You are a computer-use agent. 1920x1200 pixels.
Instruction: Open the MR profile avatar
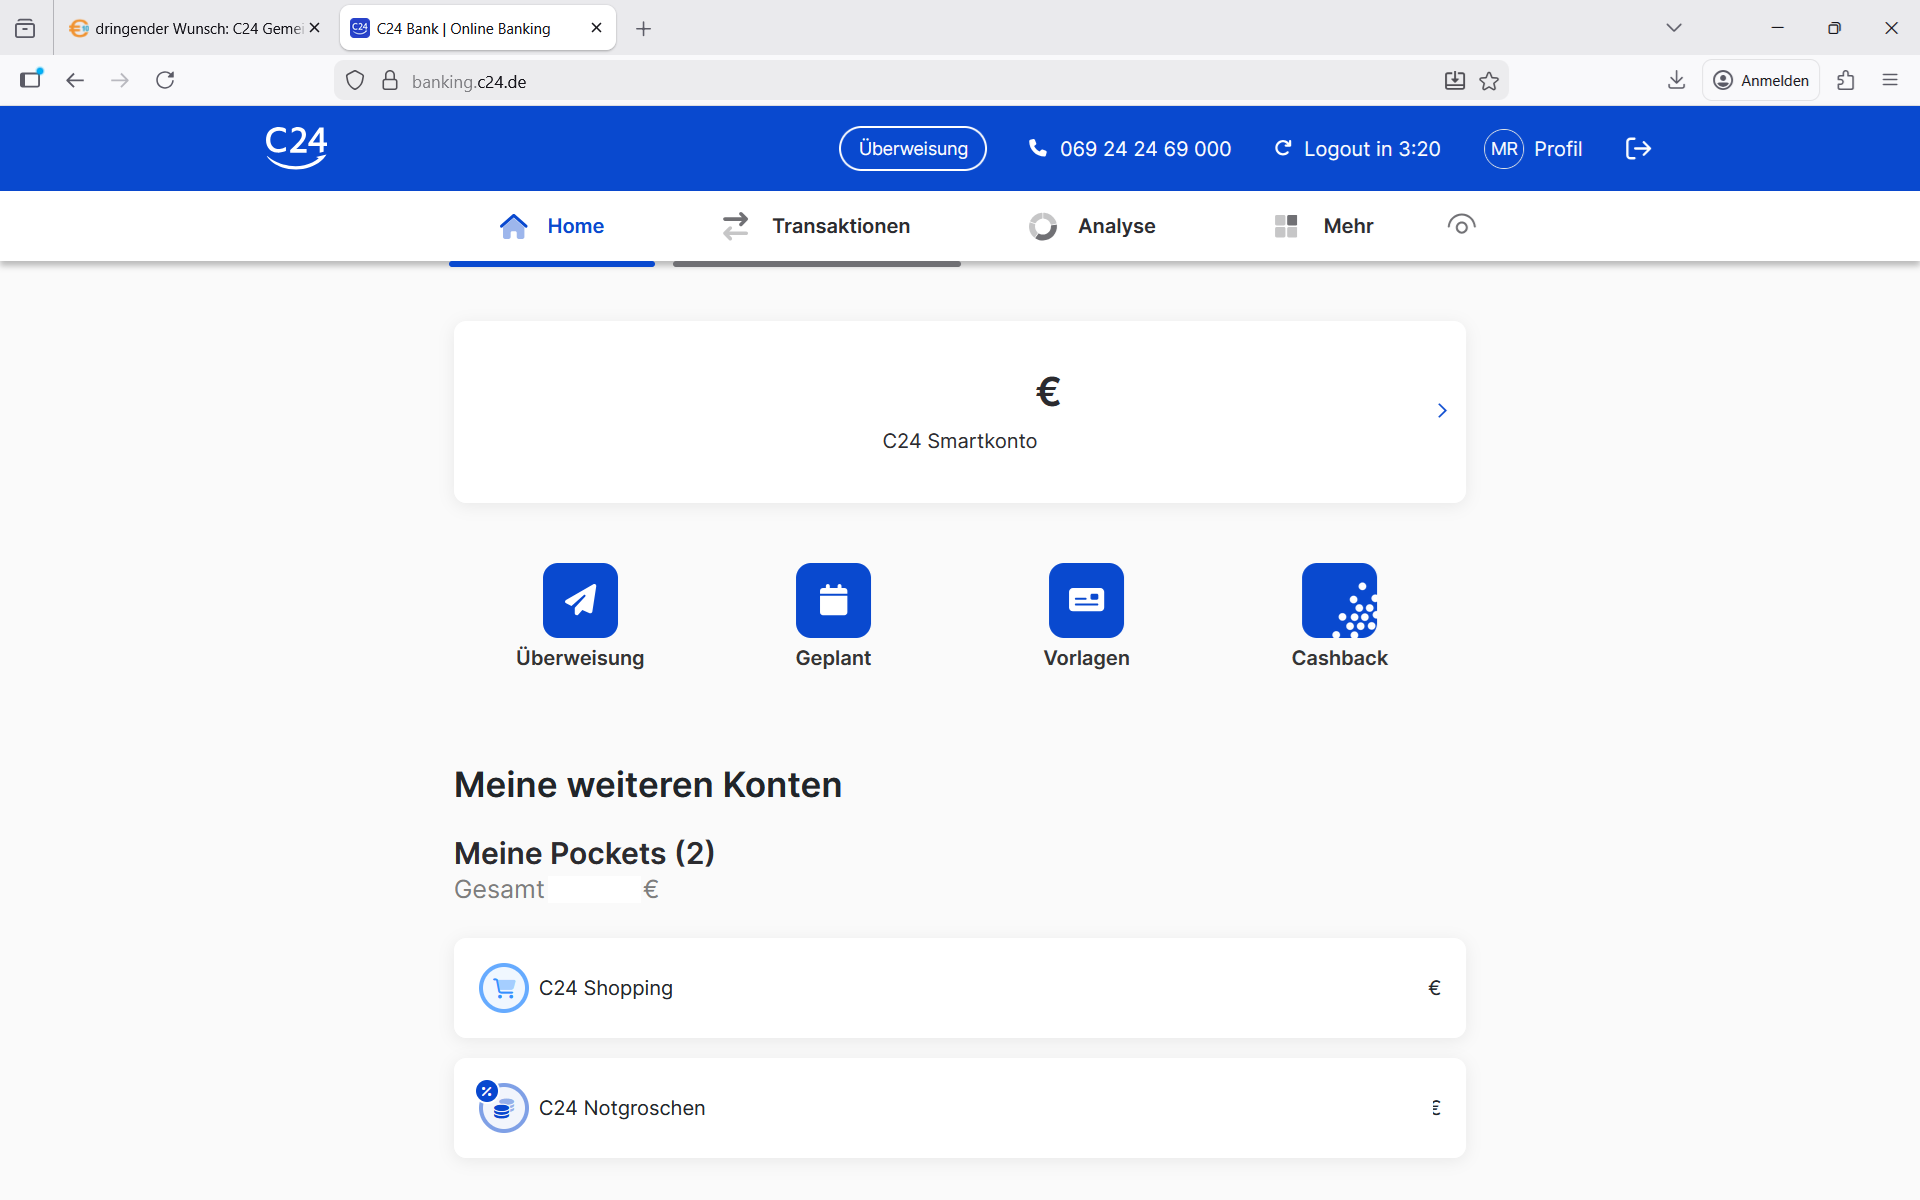[x=1504, y=149]
